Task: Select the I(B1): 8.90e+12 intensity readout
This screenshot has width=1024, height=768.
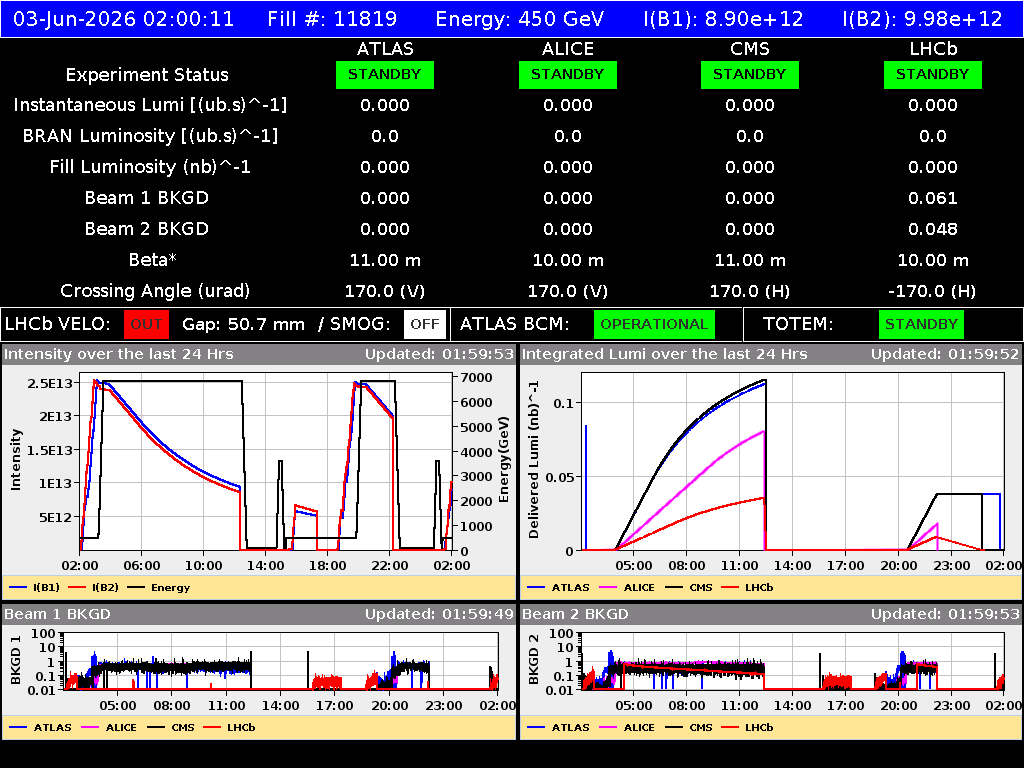Action: coord(724,18)
